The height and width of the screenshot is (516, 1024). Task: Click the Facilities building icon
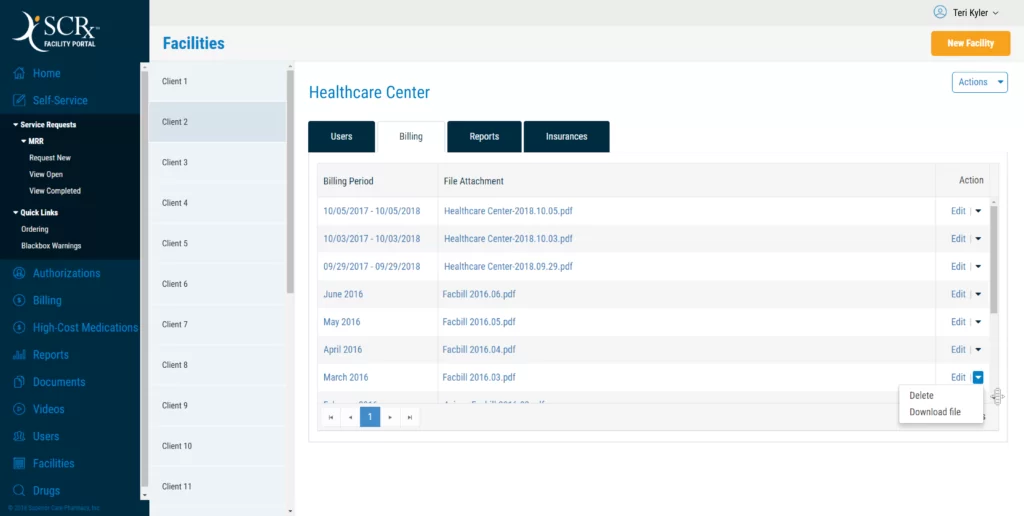tap(20, 464)
